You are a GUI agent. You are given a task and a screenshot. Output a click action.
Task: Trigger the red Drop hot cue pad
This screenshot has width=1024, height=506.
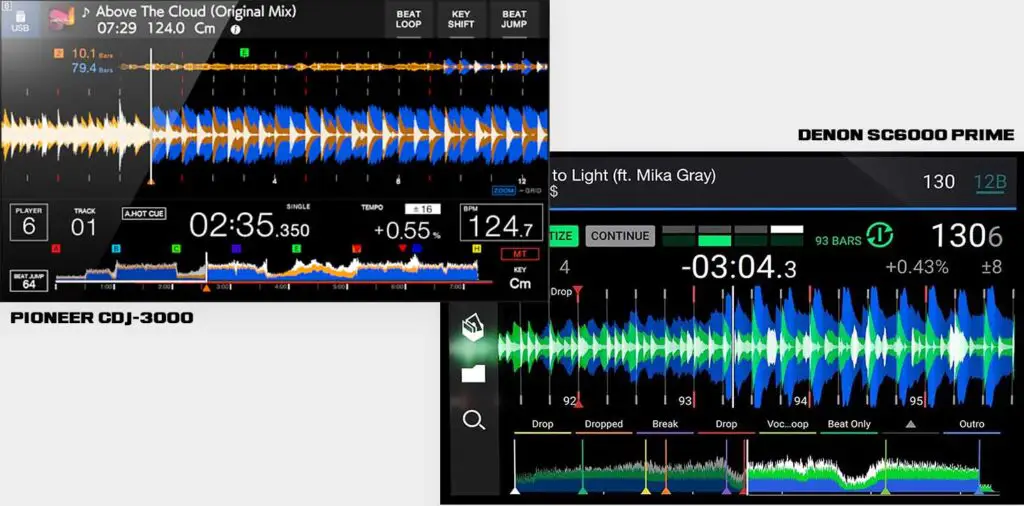(x=726, y=425)
